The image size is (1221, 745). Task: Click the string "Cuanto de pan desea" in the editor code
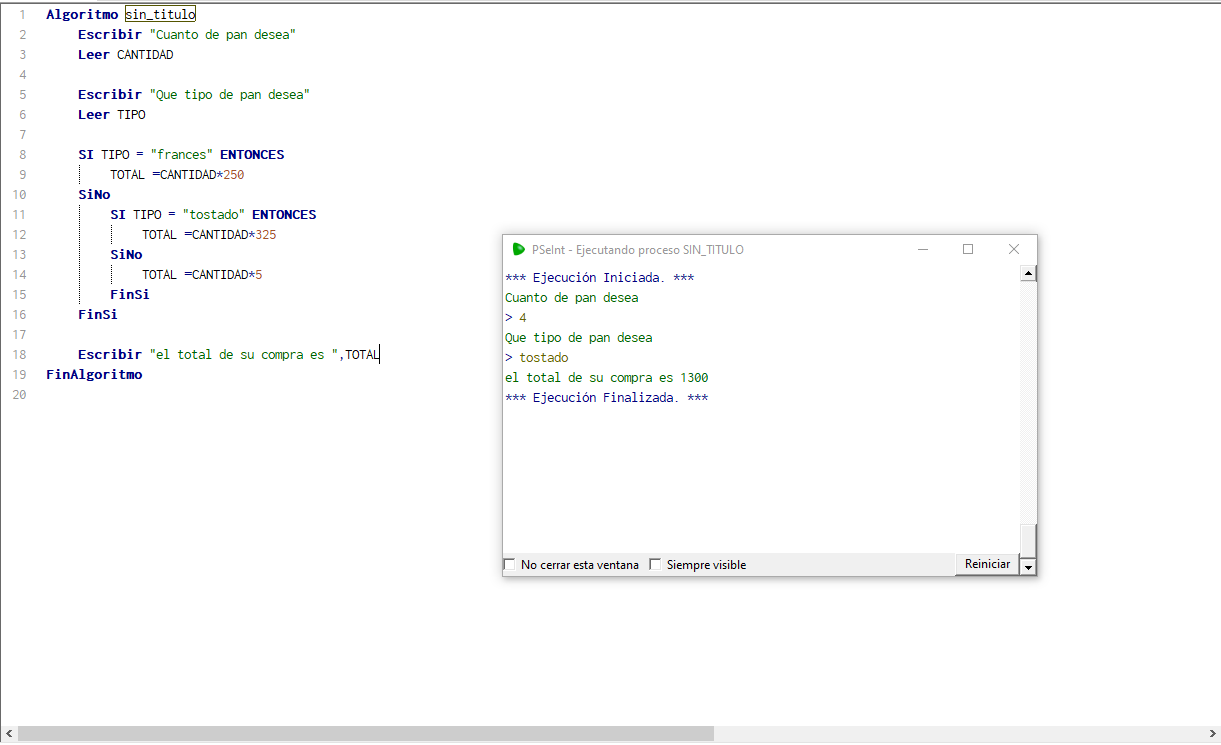coord(223,35)
